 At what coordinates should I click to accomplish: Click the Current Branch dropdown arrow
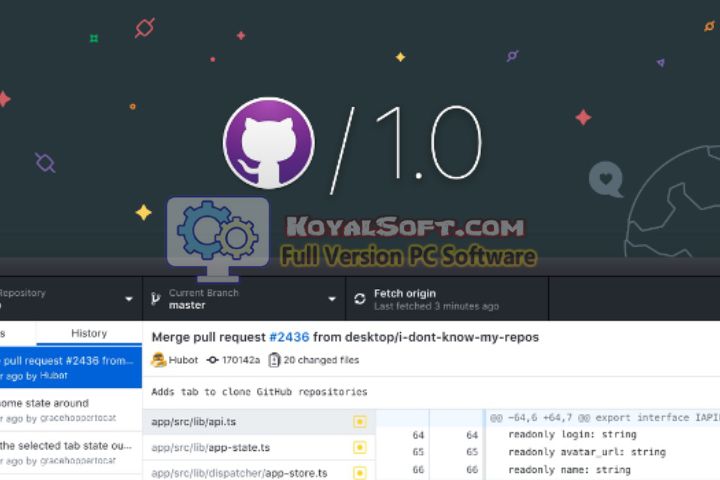(332, 299)
